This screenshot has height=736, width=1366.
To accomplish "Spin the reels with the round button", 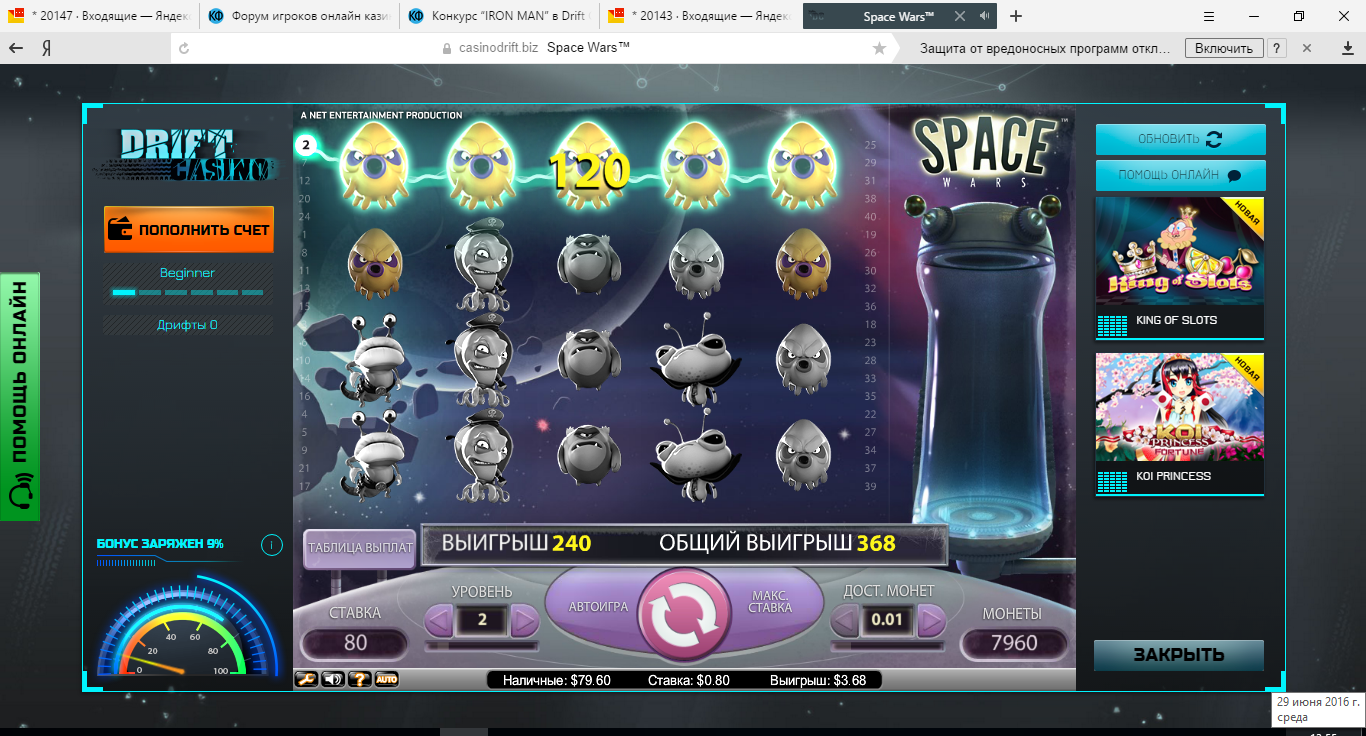I will pos(686,616).
